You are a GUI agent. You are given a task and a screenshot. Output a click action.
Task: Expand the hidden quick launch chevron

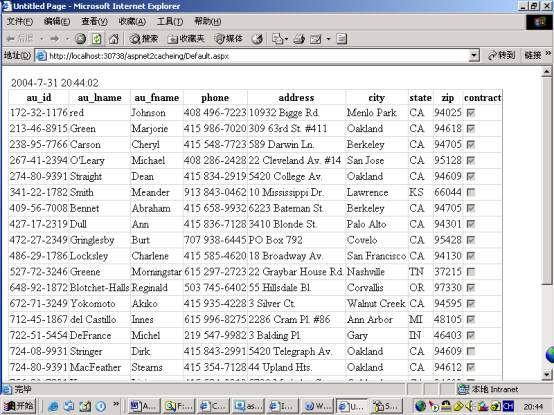[116, 404]
